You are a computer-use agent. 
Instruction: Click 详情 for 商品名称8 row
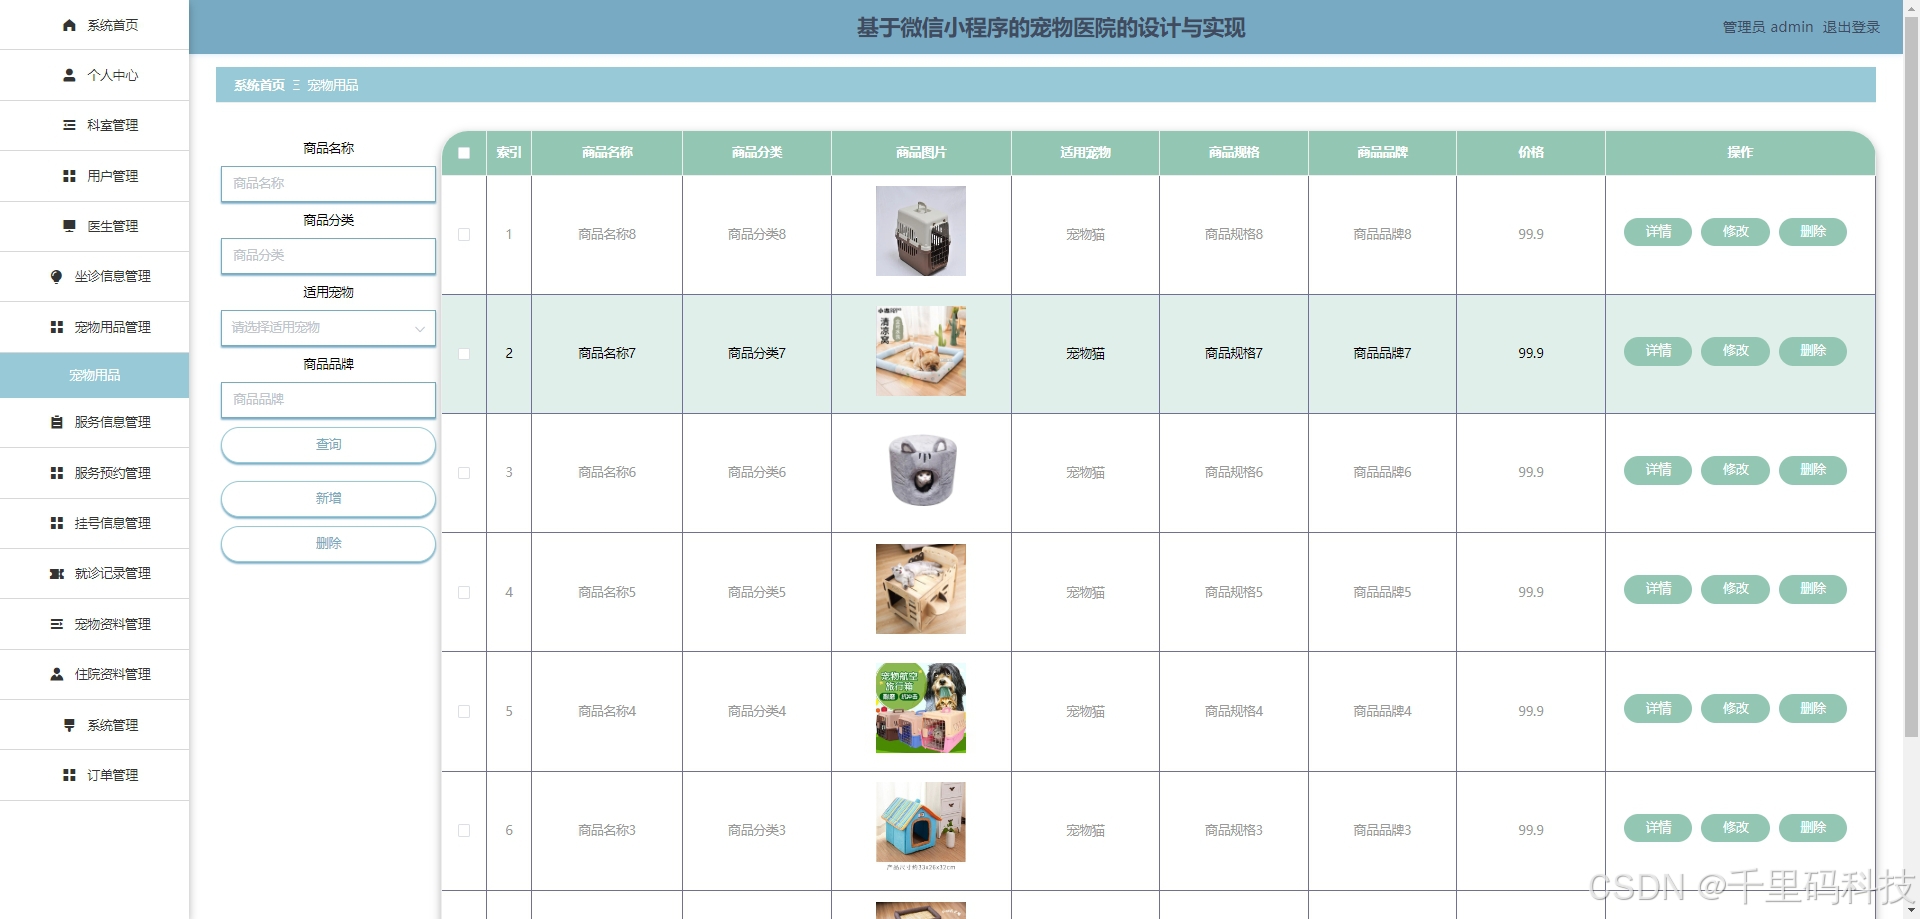pos(1658,232)
